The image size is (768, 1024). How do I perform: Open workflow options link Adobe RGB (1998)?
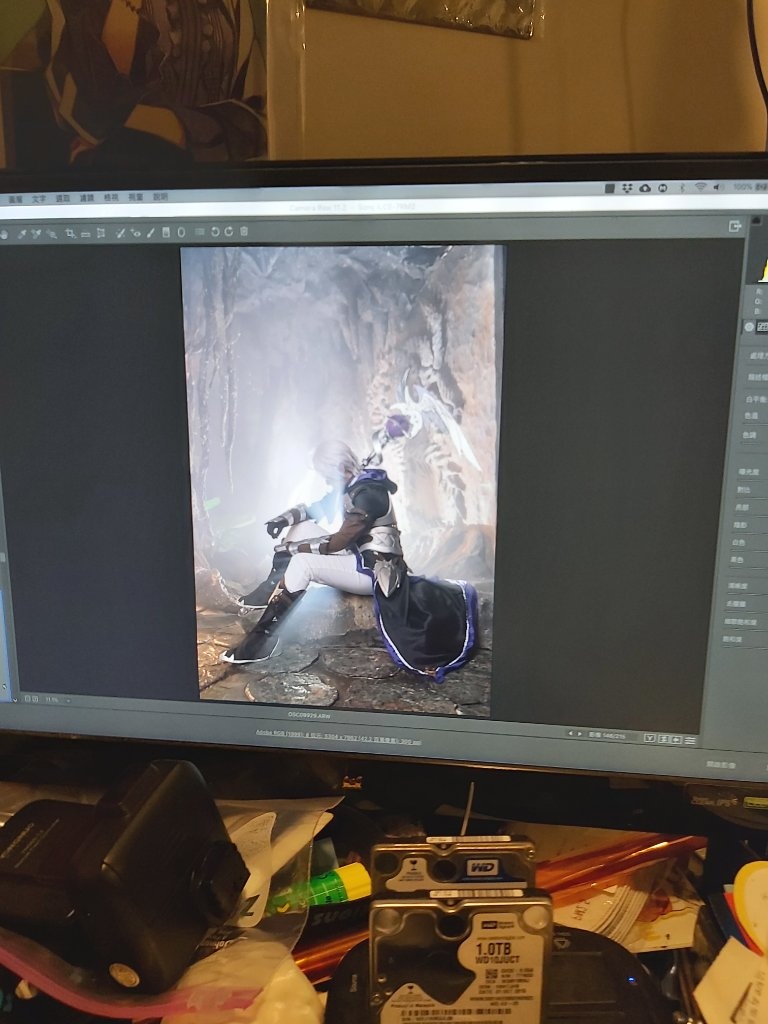(338, 737)
